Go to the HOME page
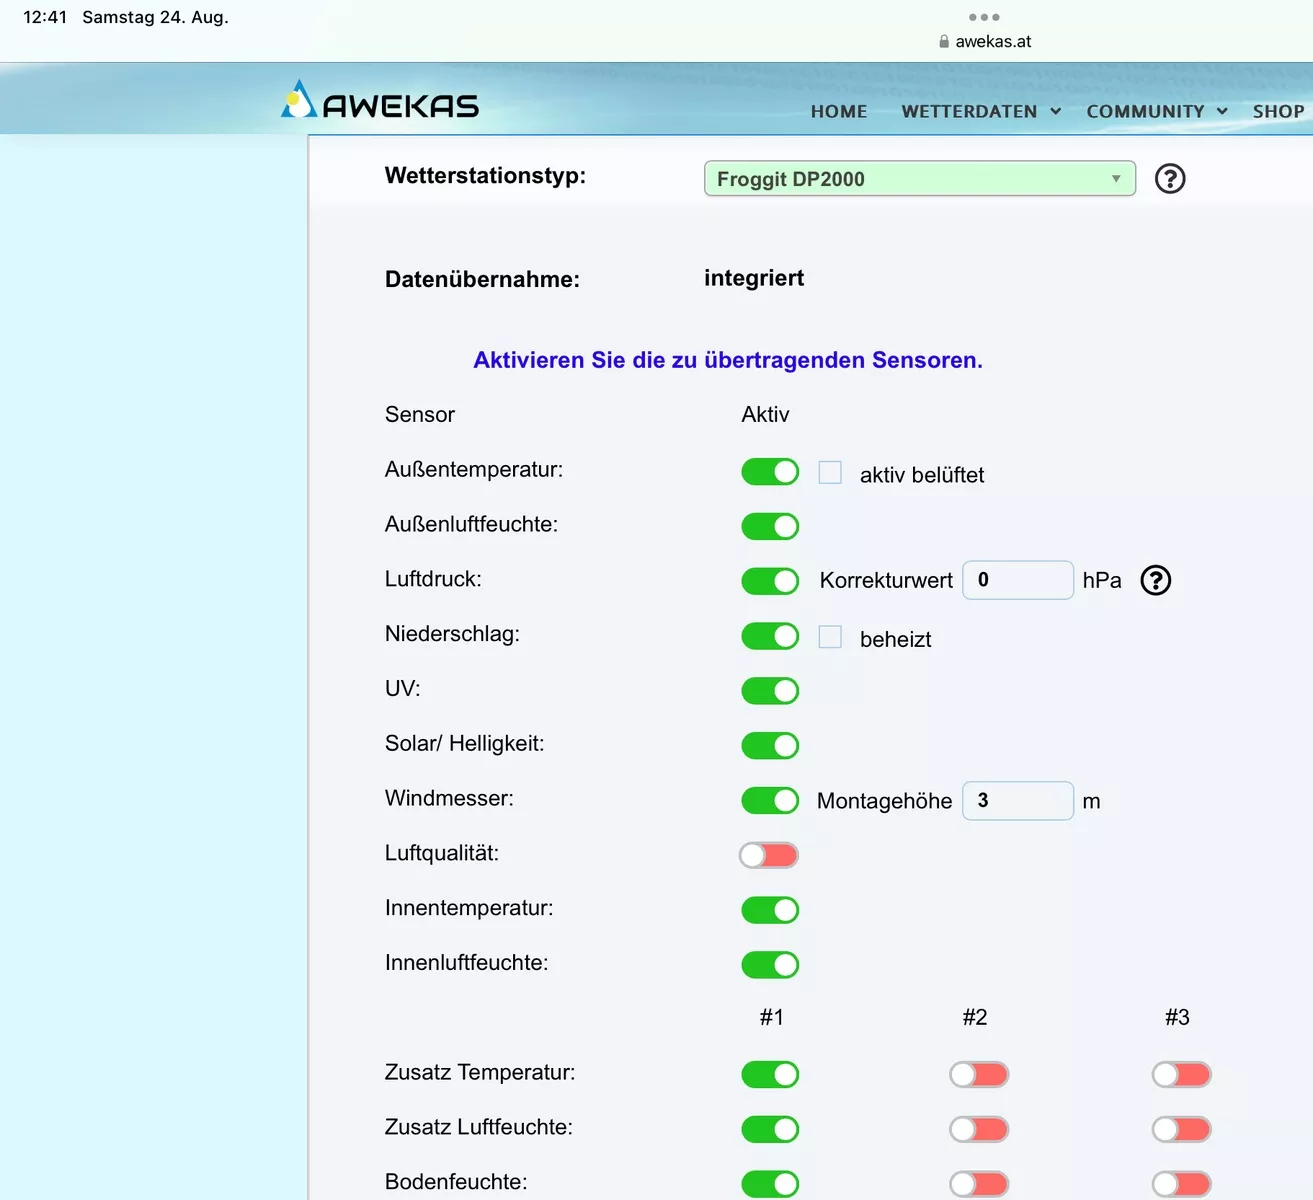1313x1200 pixels. [x=839, y=111]
